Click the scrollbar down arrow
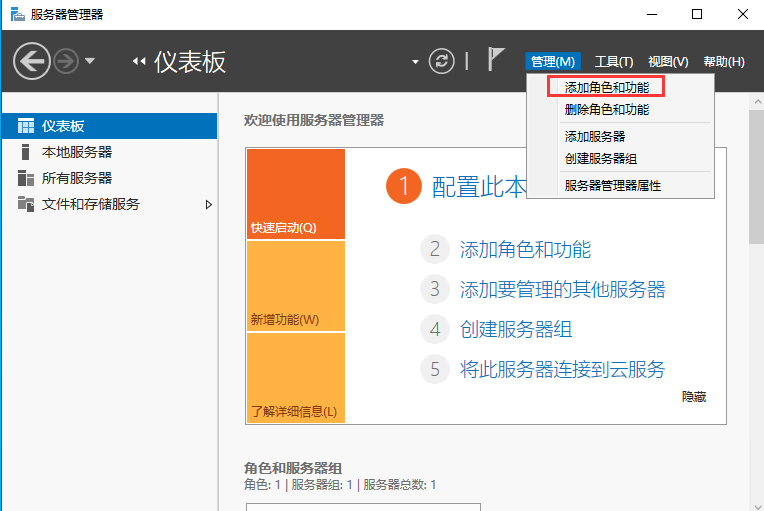The width and height of the screenshot is (764, 511). coord(758,507)
